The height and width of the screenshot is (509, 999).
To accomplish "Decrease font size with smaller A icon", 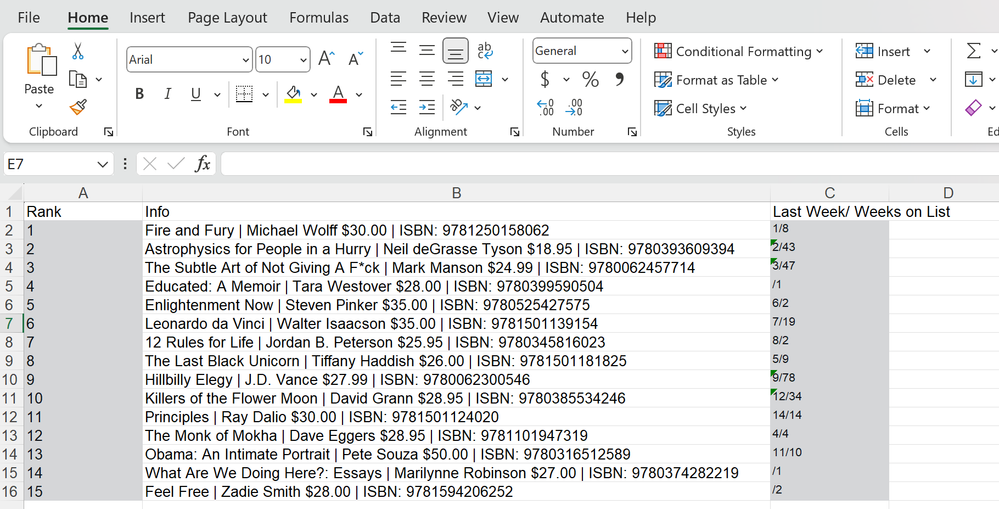I will point(356,59).
